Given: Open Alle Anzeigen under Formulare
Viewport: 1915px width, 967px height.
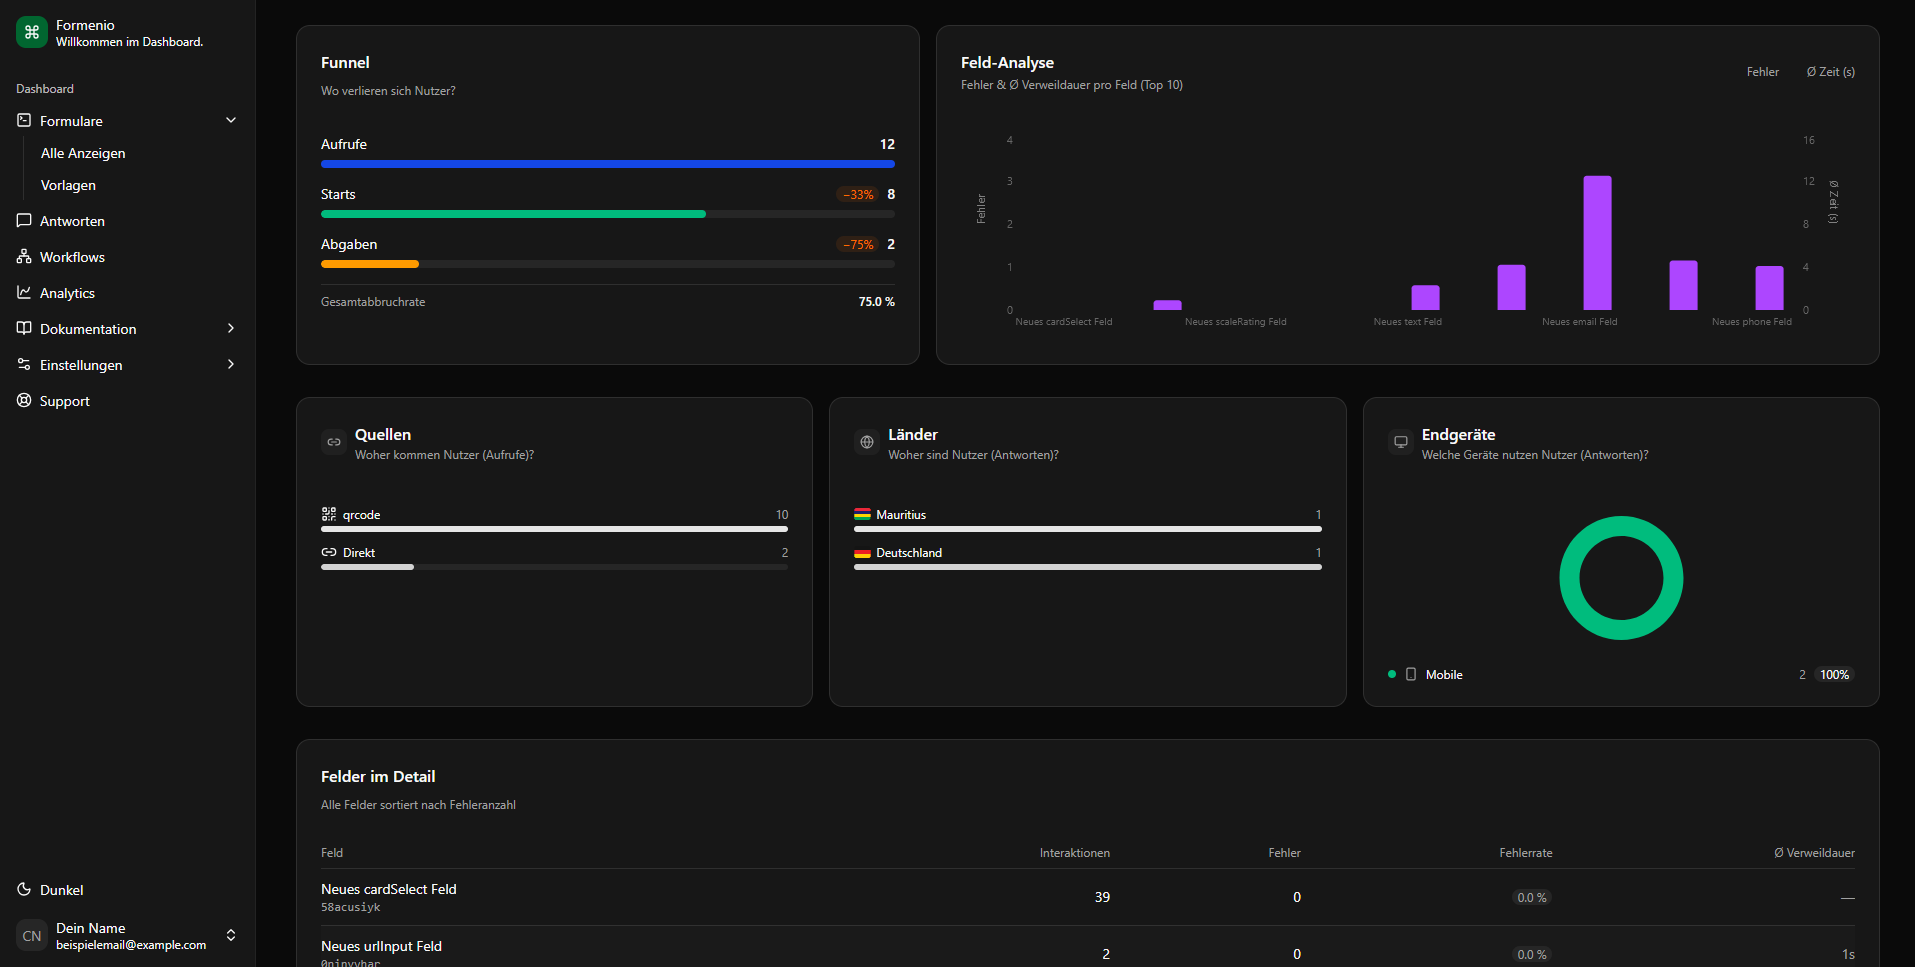Looking at the screenshot, I should (x=83, y=153).
